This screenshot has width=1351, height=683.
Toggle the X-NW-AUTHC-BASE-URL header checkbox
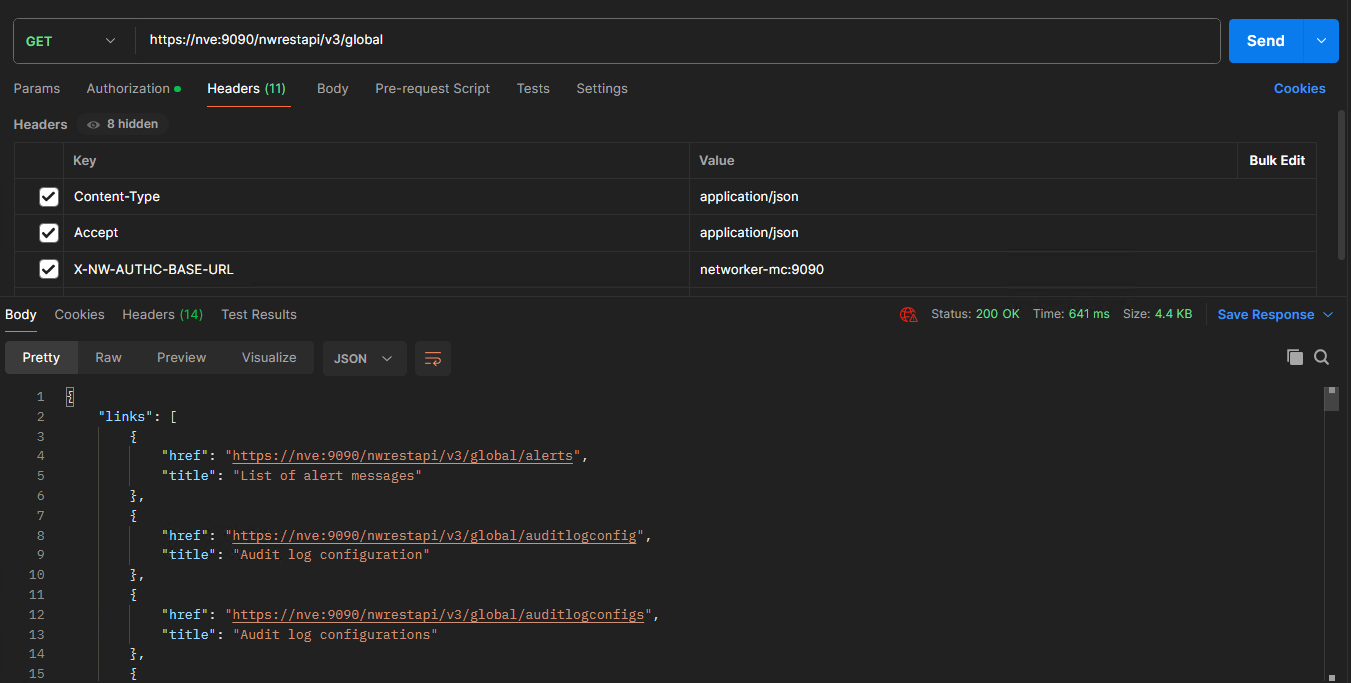(48, 269)
